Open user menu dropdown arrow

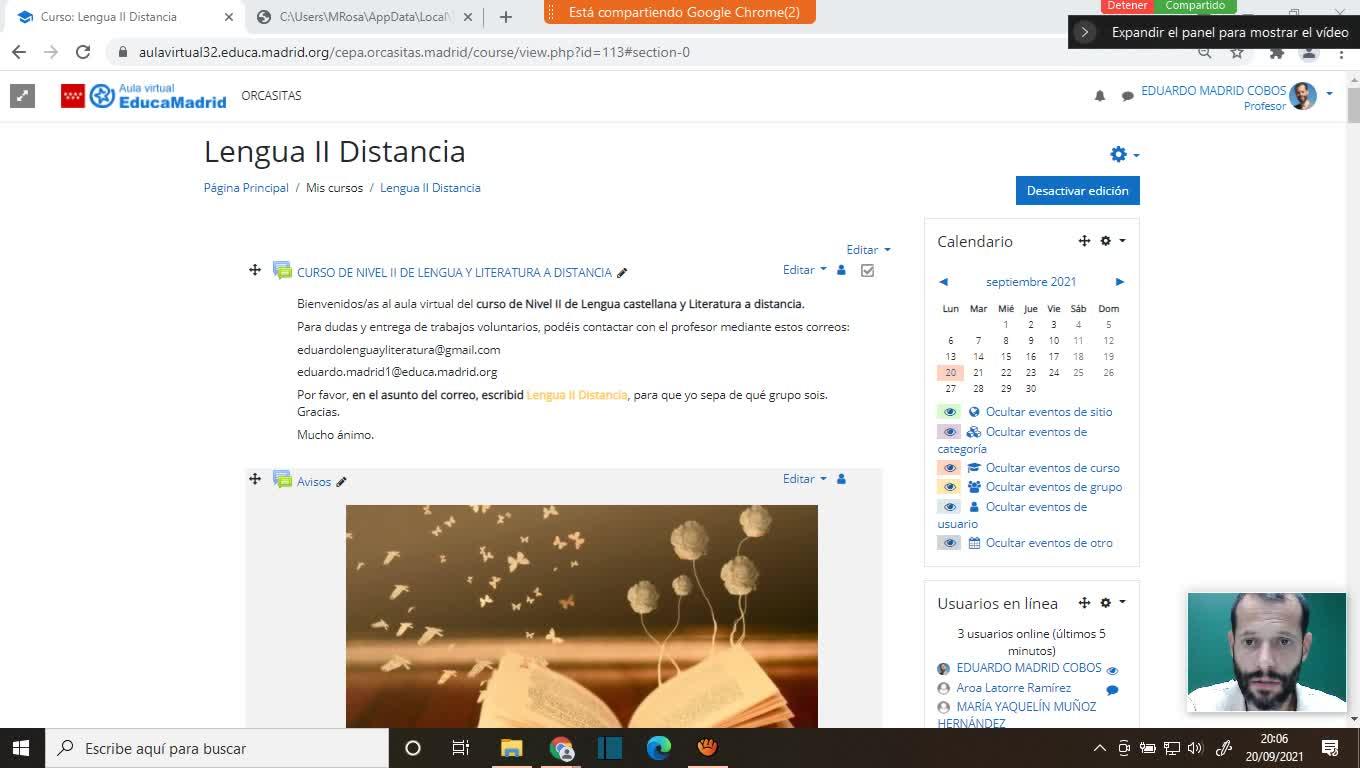1329,94
